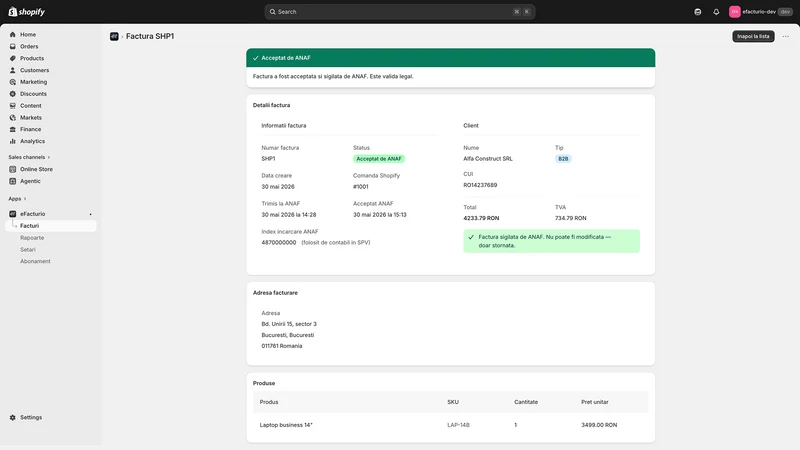Screen dimensions: 800x450
Task: Click the eFacturio app icon in sidebar
Action: pyautogui.click(x=13, y=214)
